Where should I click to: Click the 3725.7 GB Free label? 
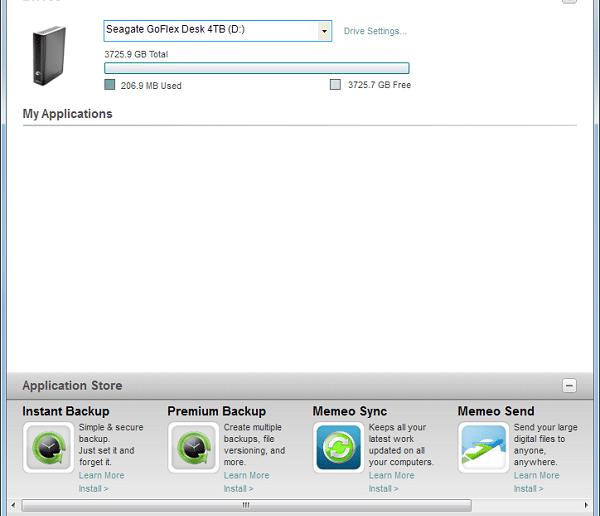[x=379, y=85]
